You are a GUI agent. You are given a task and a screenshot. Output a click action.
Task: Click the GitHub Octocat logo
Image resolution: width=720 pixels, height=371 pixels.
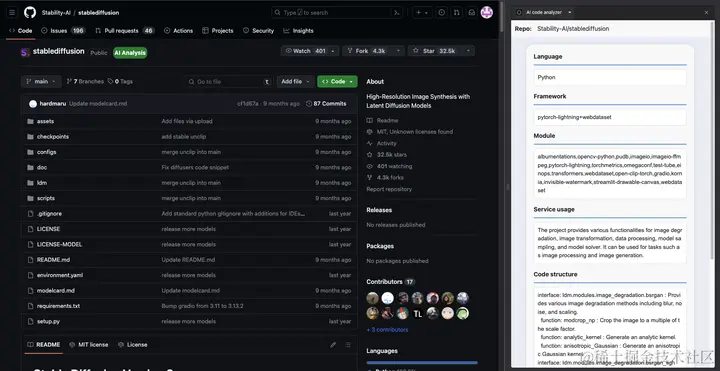pyautogui.click(x=30, y=12)
